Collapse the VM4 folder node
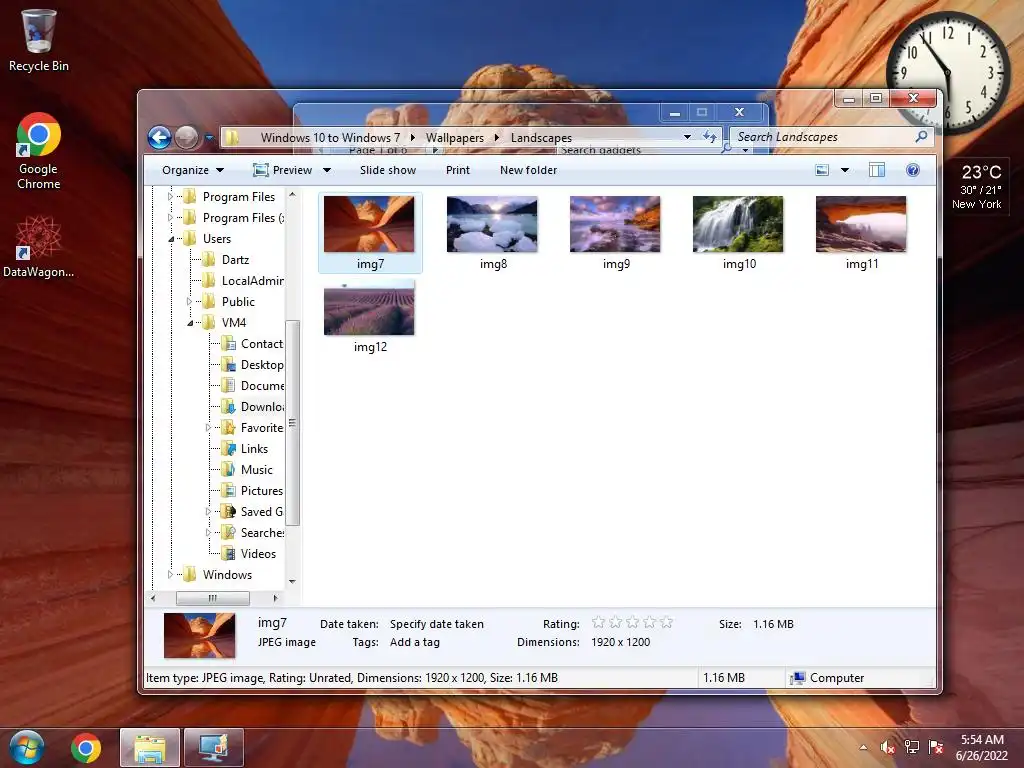Viewport: 1024px width, 768px height. click(x=190, y=323)
